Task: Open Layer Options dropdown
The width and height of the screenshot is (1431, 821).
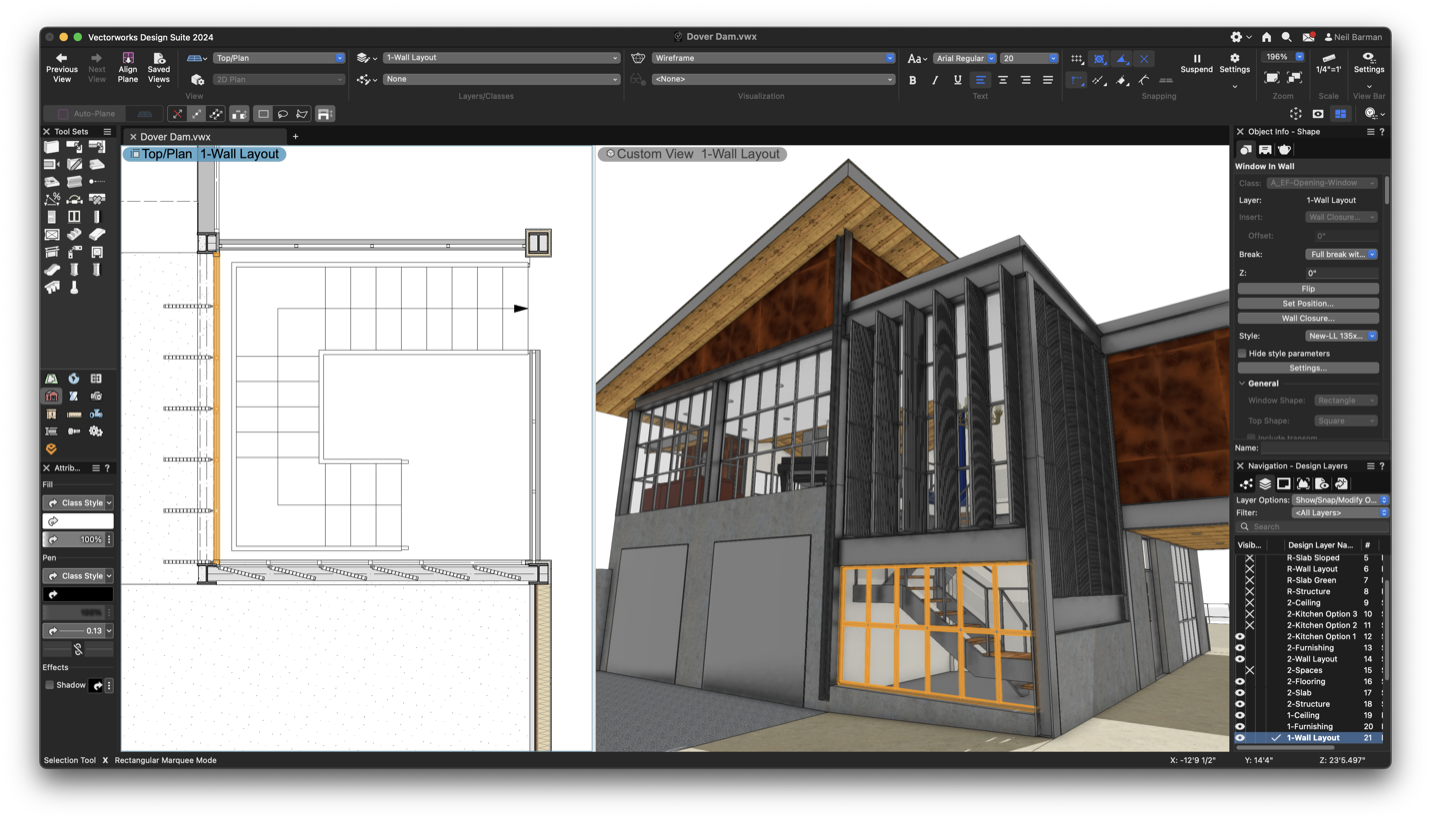Action: pyautogui.click(x=1340, y=500)
